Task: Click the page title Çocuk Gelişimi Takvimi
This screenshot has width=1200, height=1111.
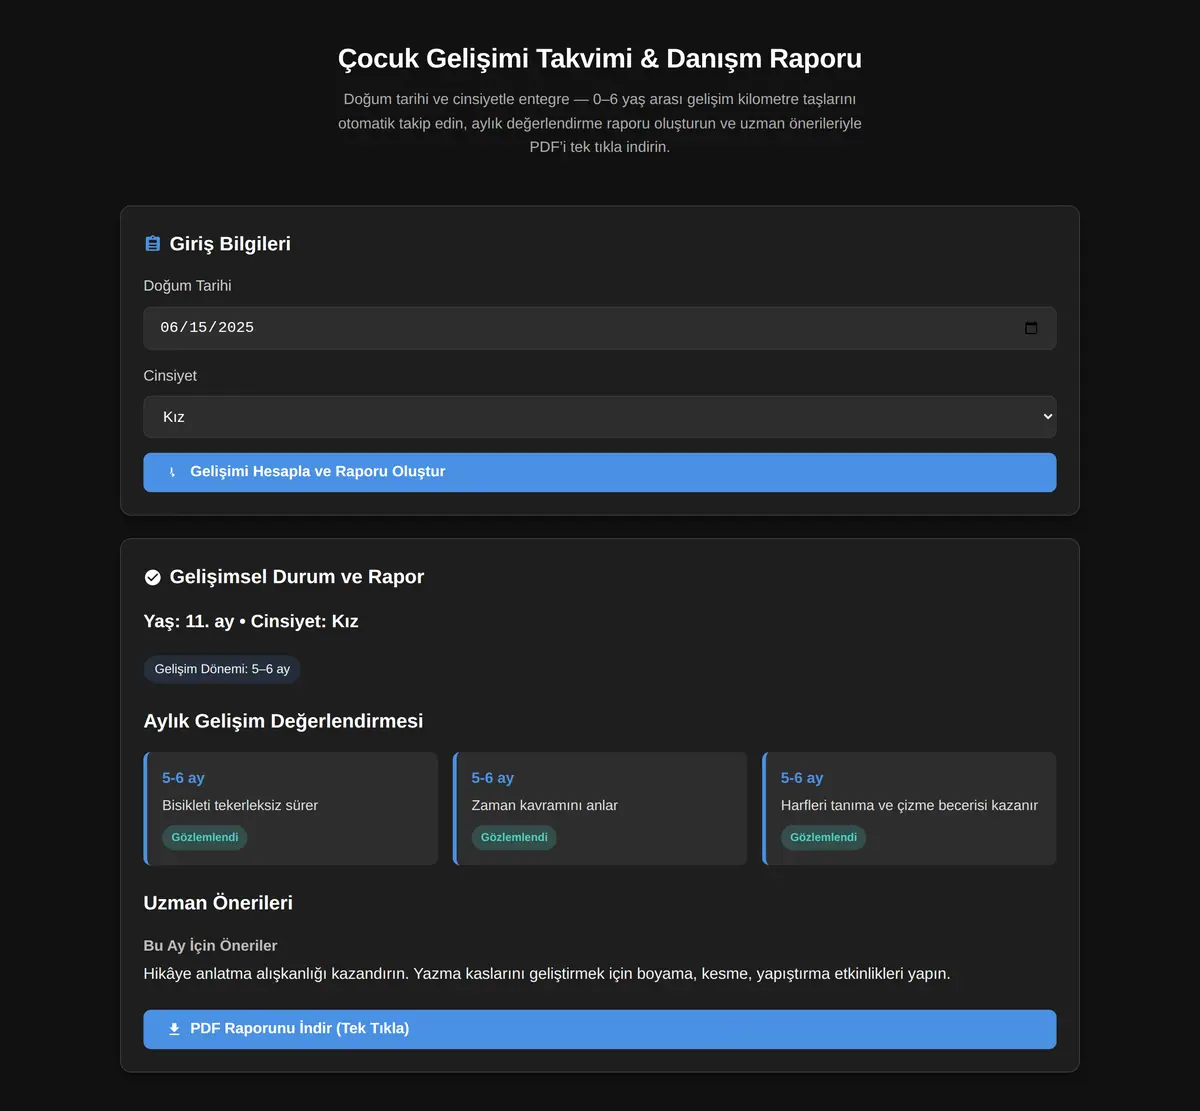Action: click(x=600, y=58)
